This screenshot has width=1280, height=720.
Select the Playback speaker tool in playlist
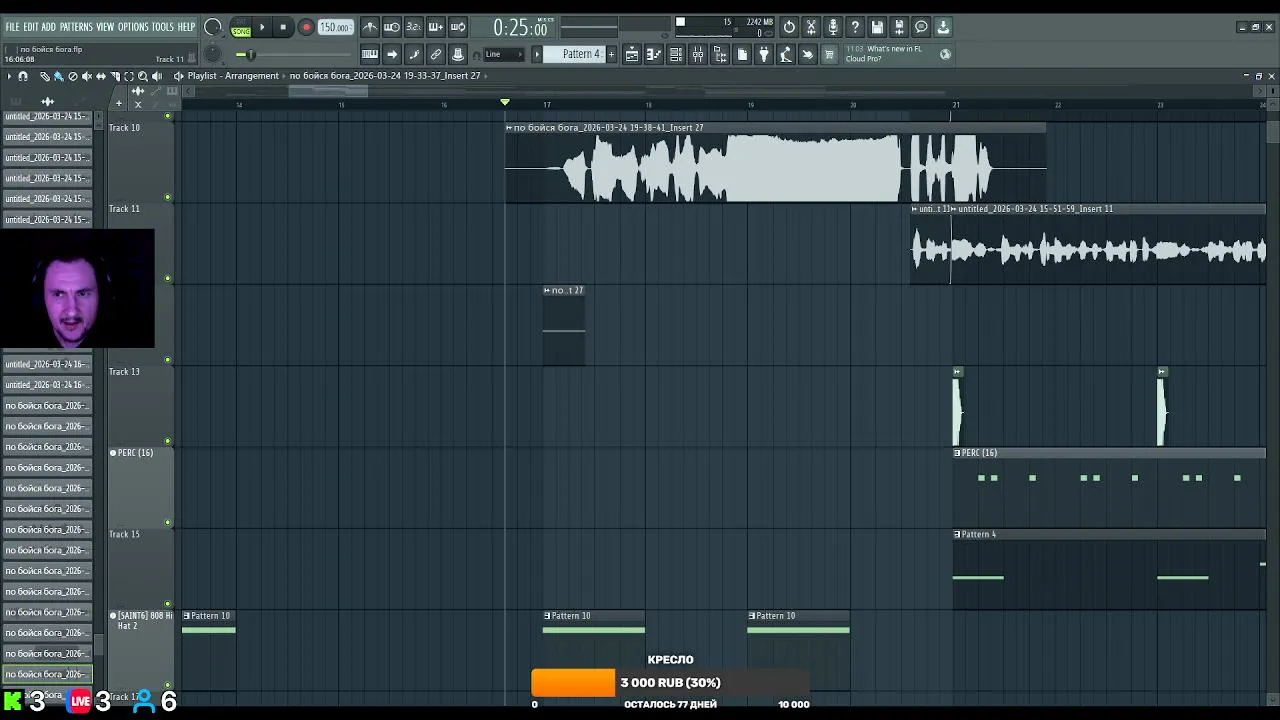tap(157, 76)
